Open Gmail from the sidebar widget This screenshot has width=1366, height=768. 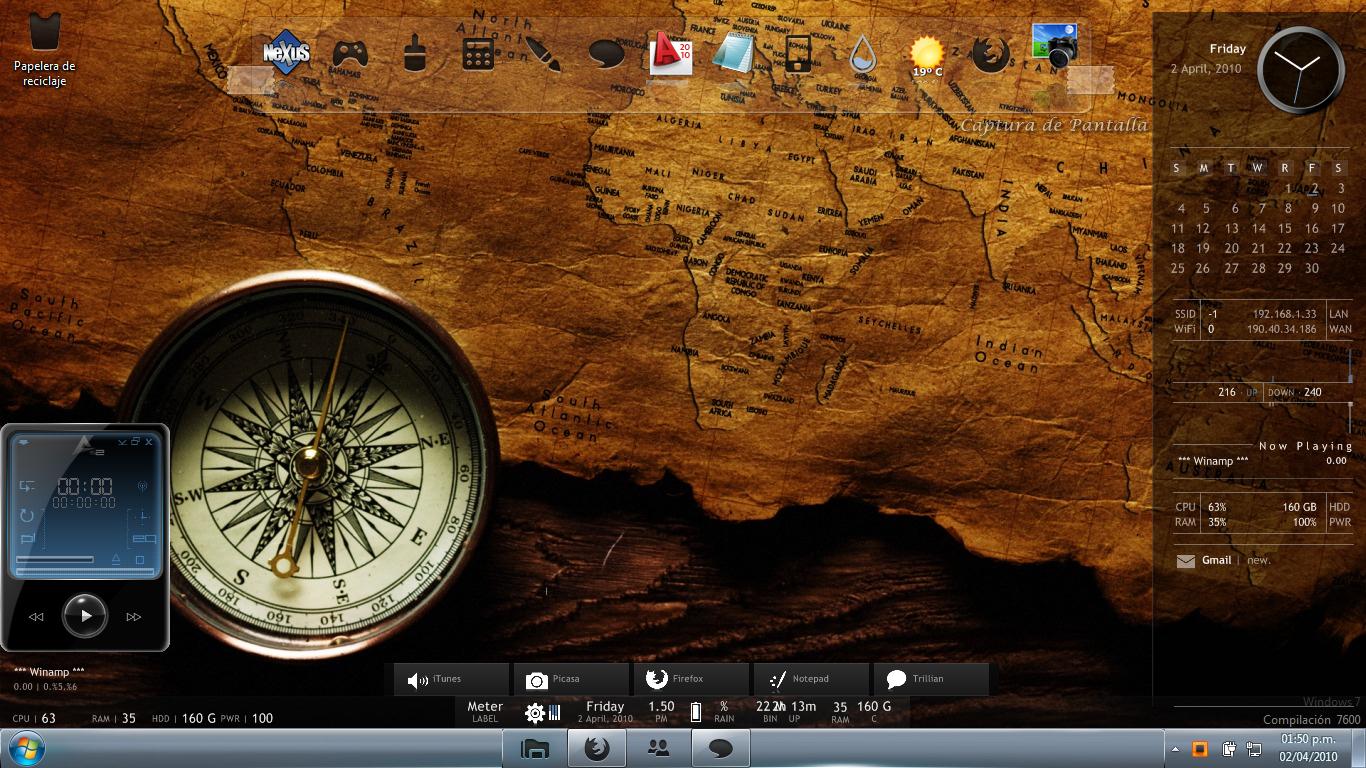(x=1216, y=561)
